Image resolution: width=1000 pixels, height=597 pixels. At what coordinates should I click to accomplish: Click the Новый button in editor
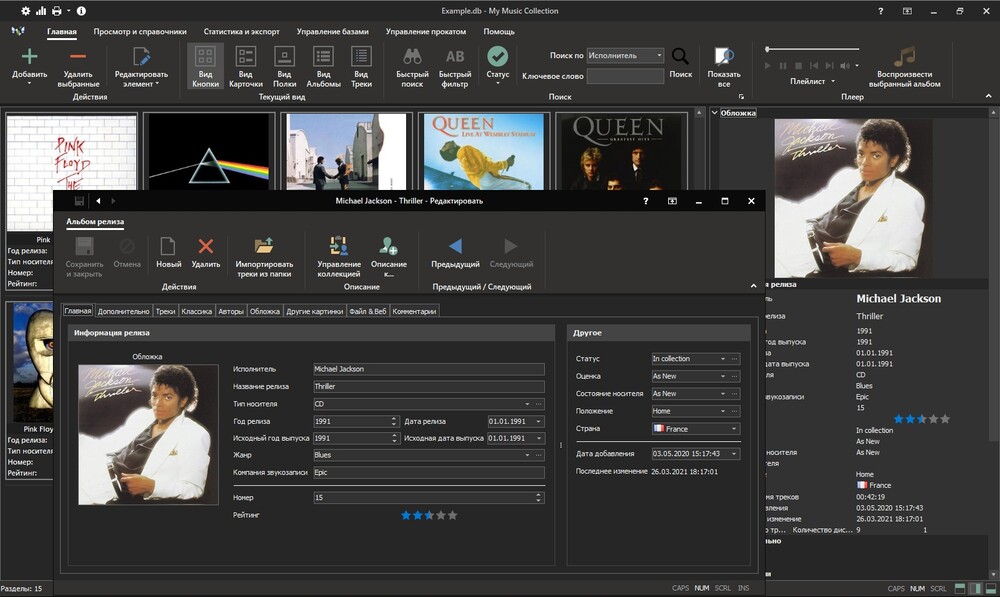168,246
